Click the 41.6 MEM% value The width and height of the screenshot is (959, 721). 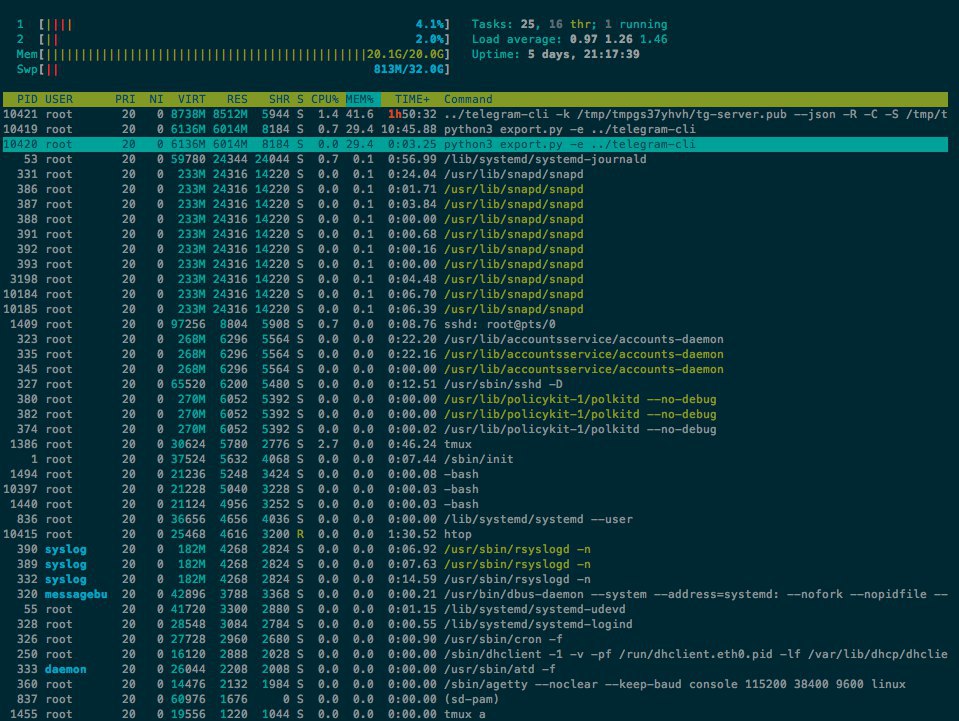(x=359, y=114)
